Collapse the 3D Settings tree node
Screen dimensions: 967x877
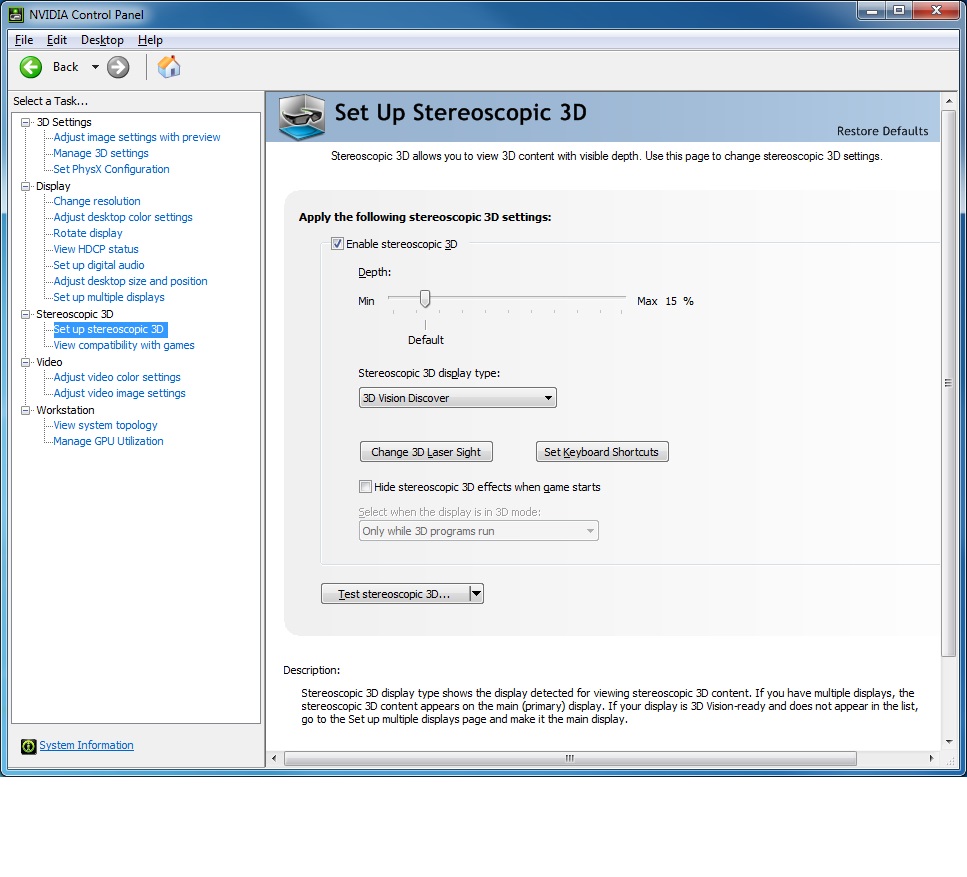coord(25,122)
